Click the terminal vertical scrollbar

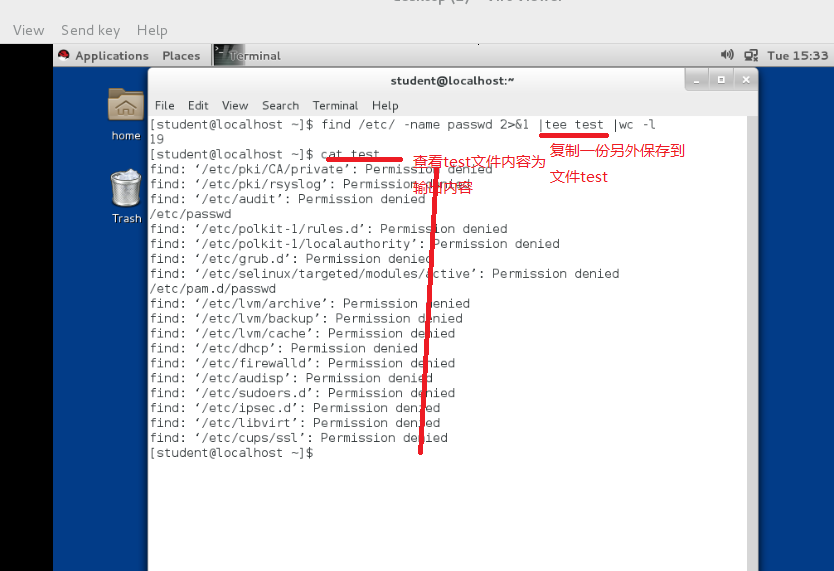click(752, 343)
